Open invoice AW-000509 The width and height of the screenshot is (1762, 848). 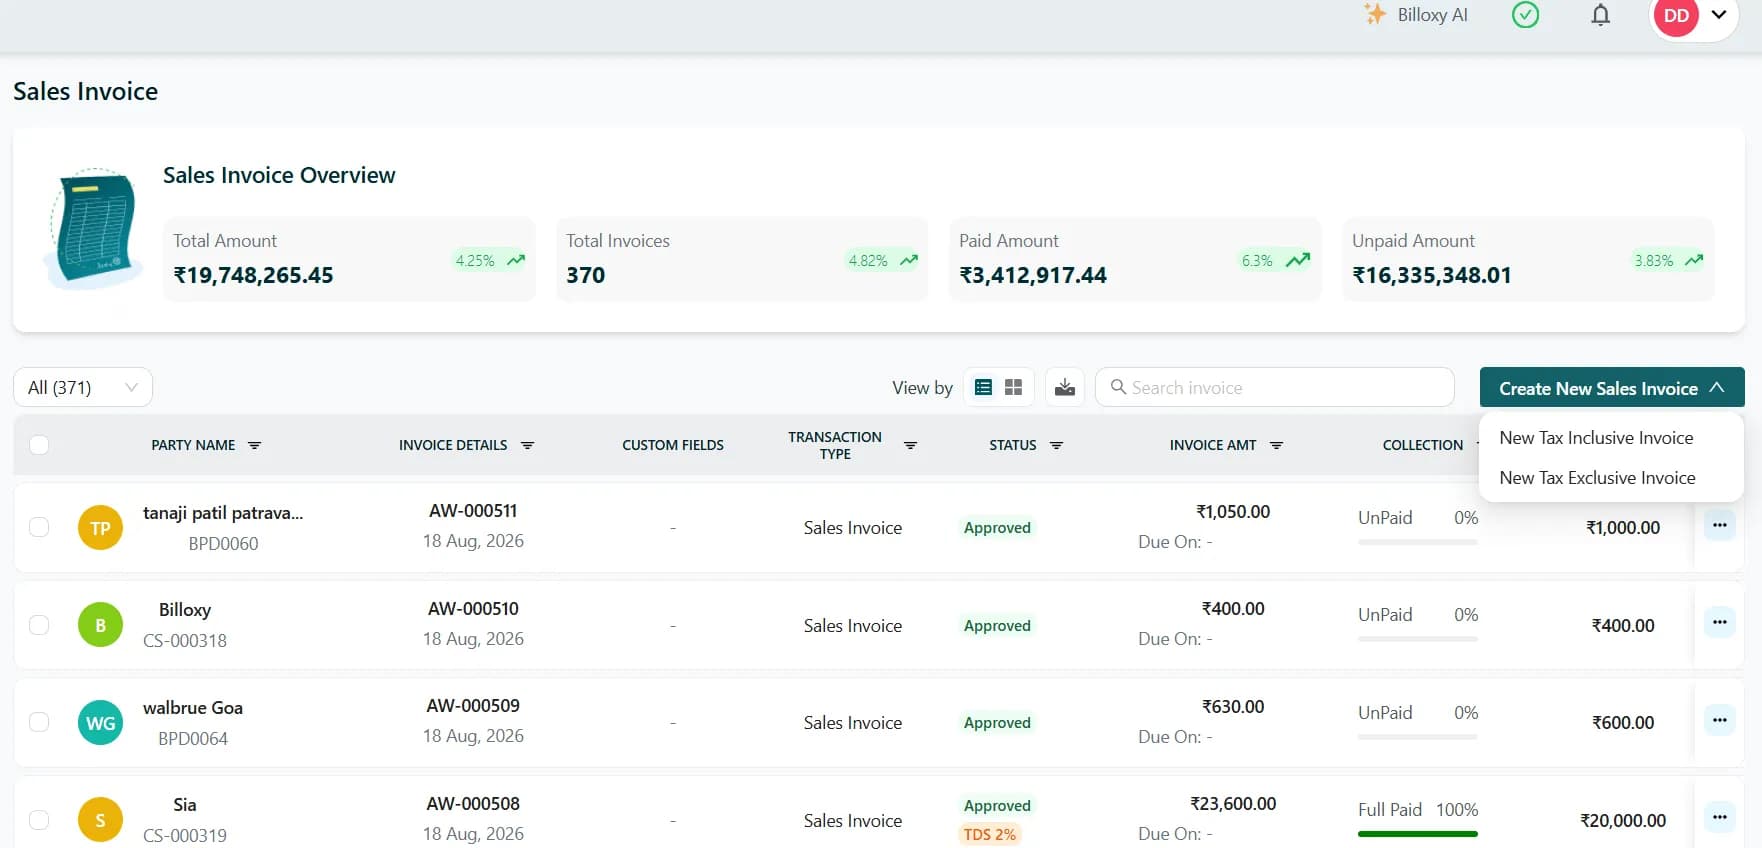(x=473, y=706)
